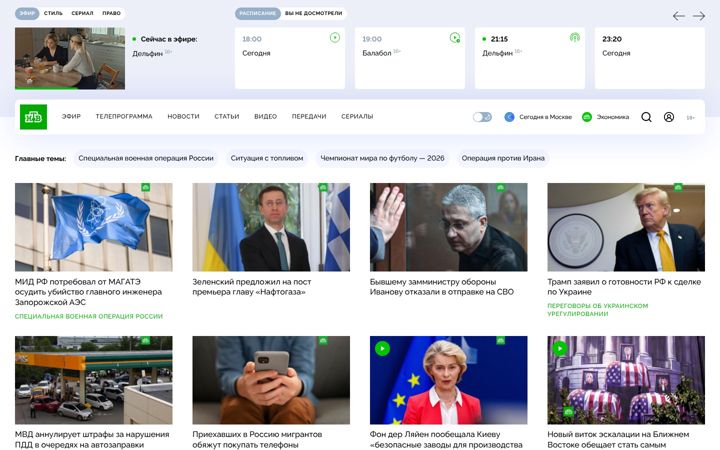Open the live broadcast thumbnail Дельфин
720x450 pixels.
70,58
